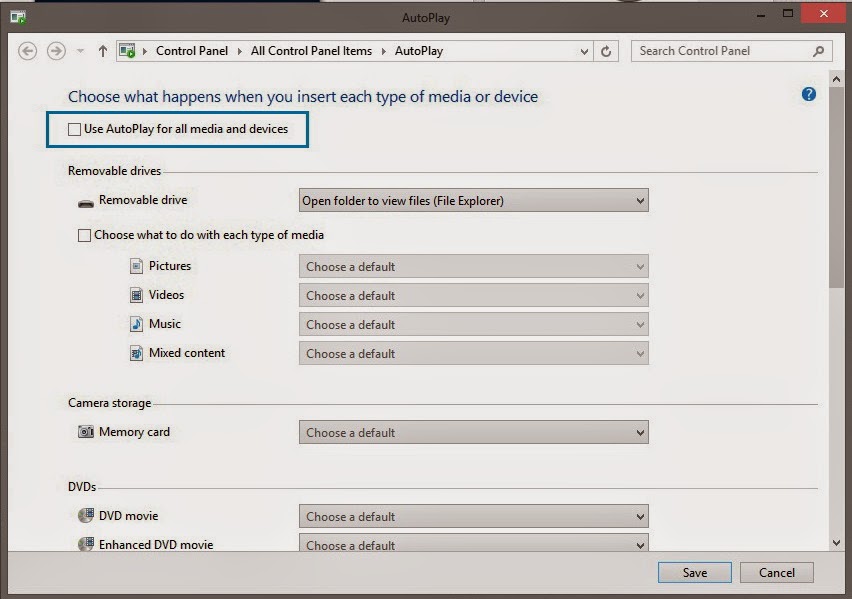Click the Music media type icon
Image resolution: width=852 pixels, height=599 pixels.
(x=134, y=324)
